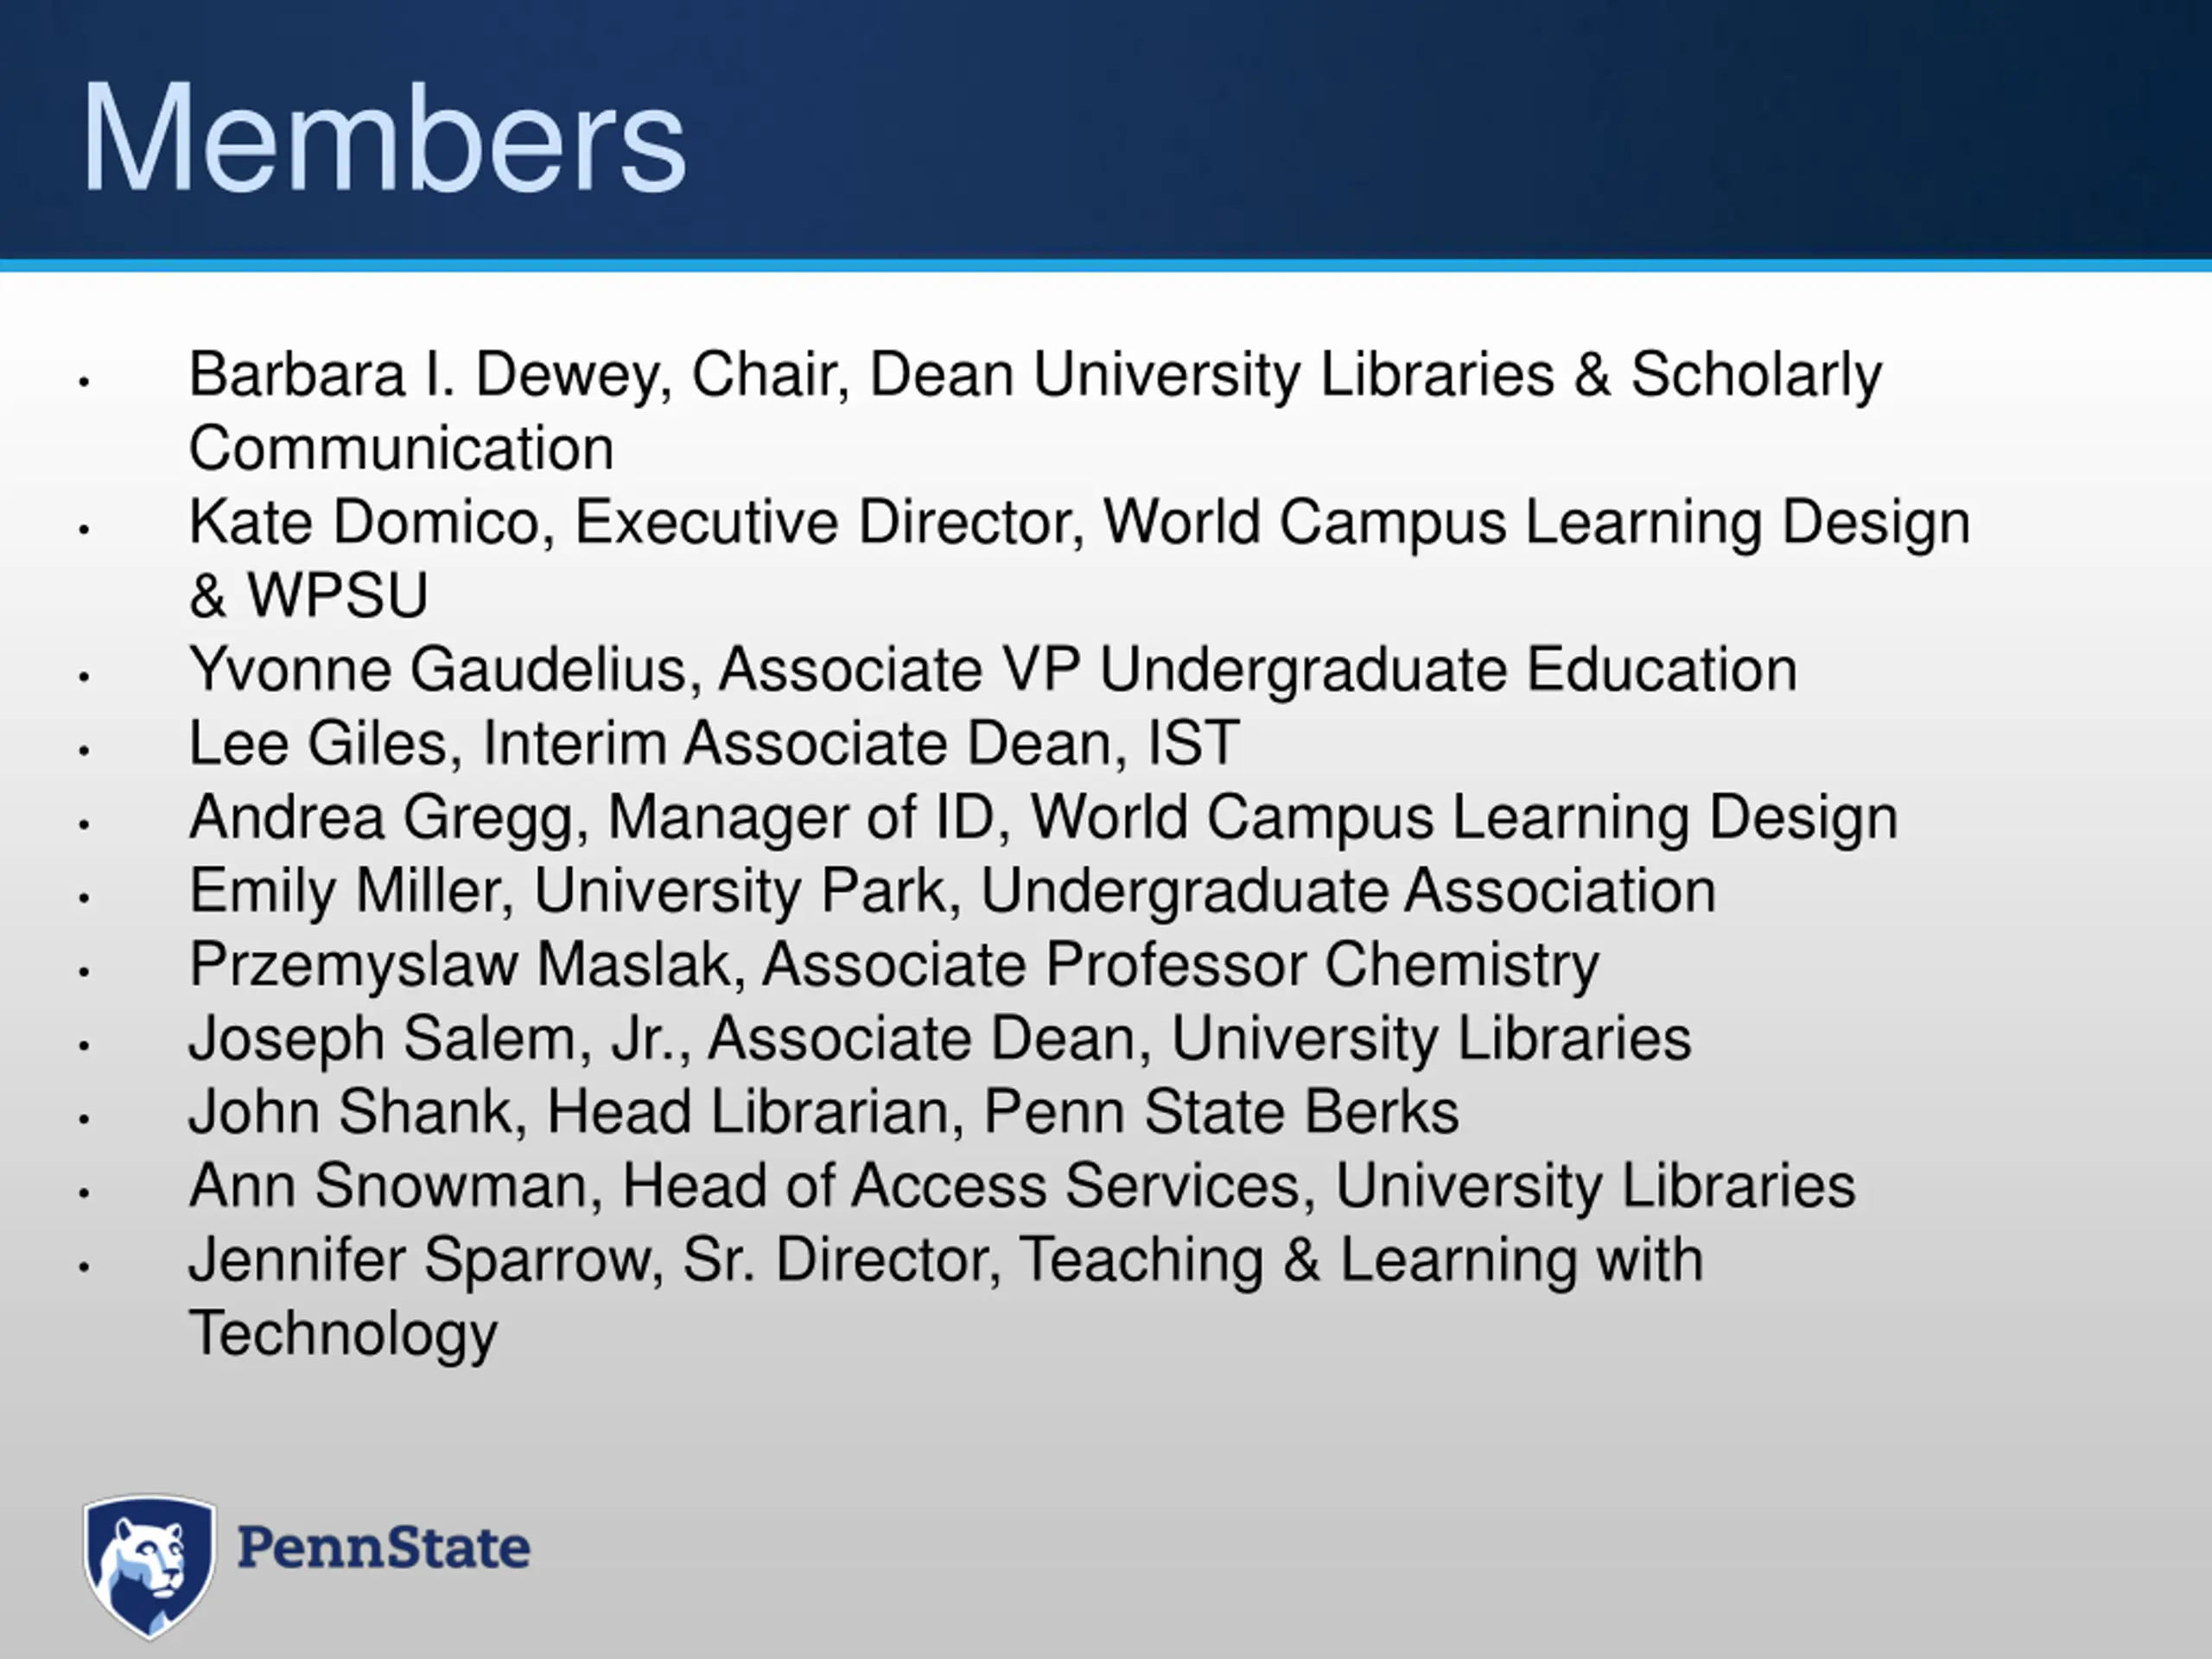2212x1659 pixels.
Task: Click the Przemyslaw Maslak entry
Action: 894,965
